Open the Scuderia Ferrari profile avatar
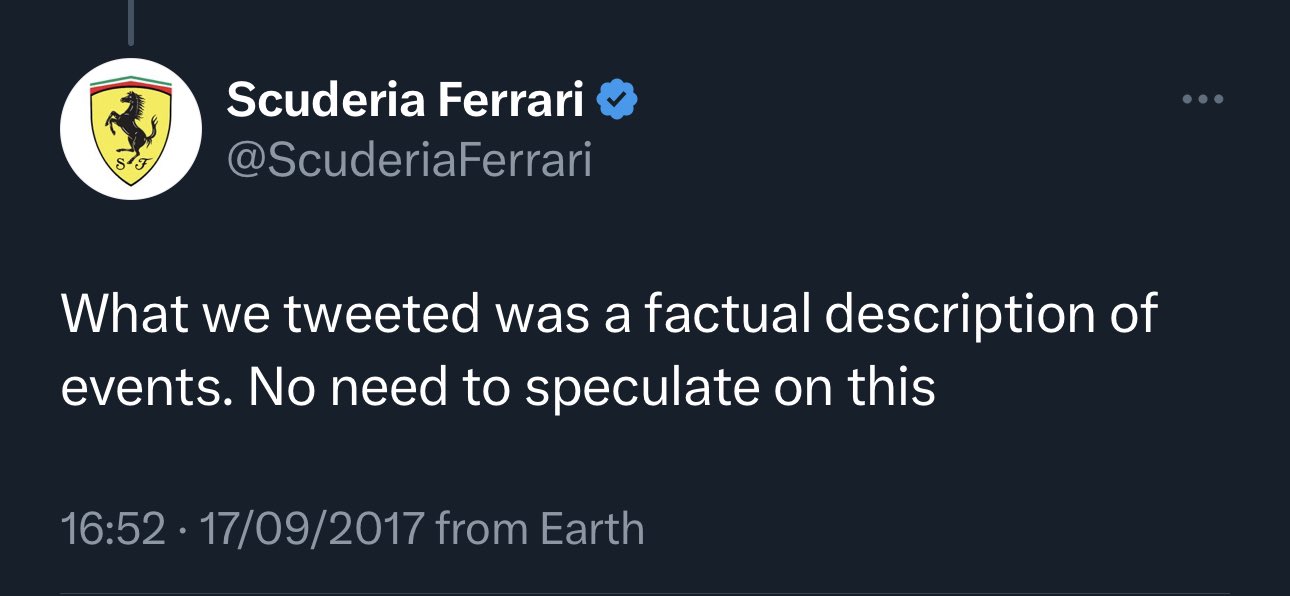This screenshot has width=1290, height=596. (131, 129)
